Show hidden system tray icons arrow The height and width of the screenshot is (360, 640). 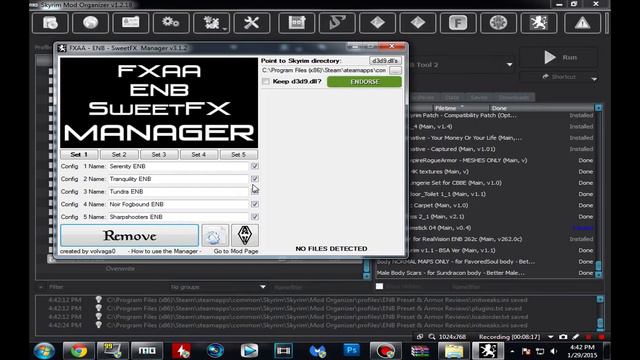[x=512, y=351]
